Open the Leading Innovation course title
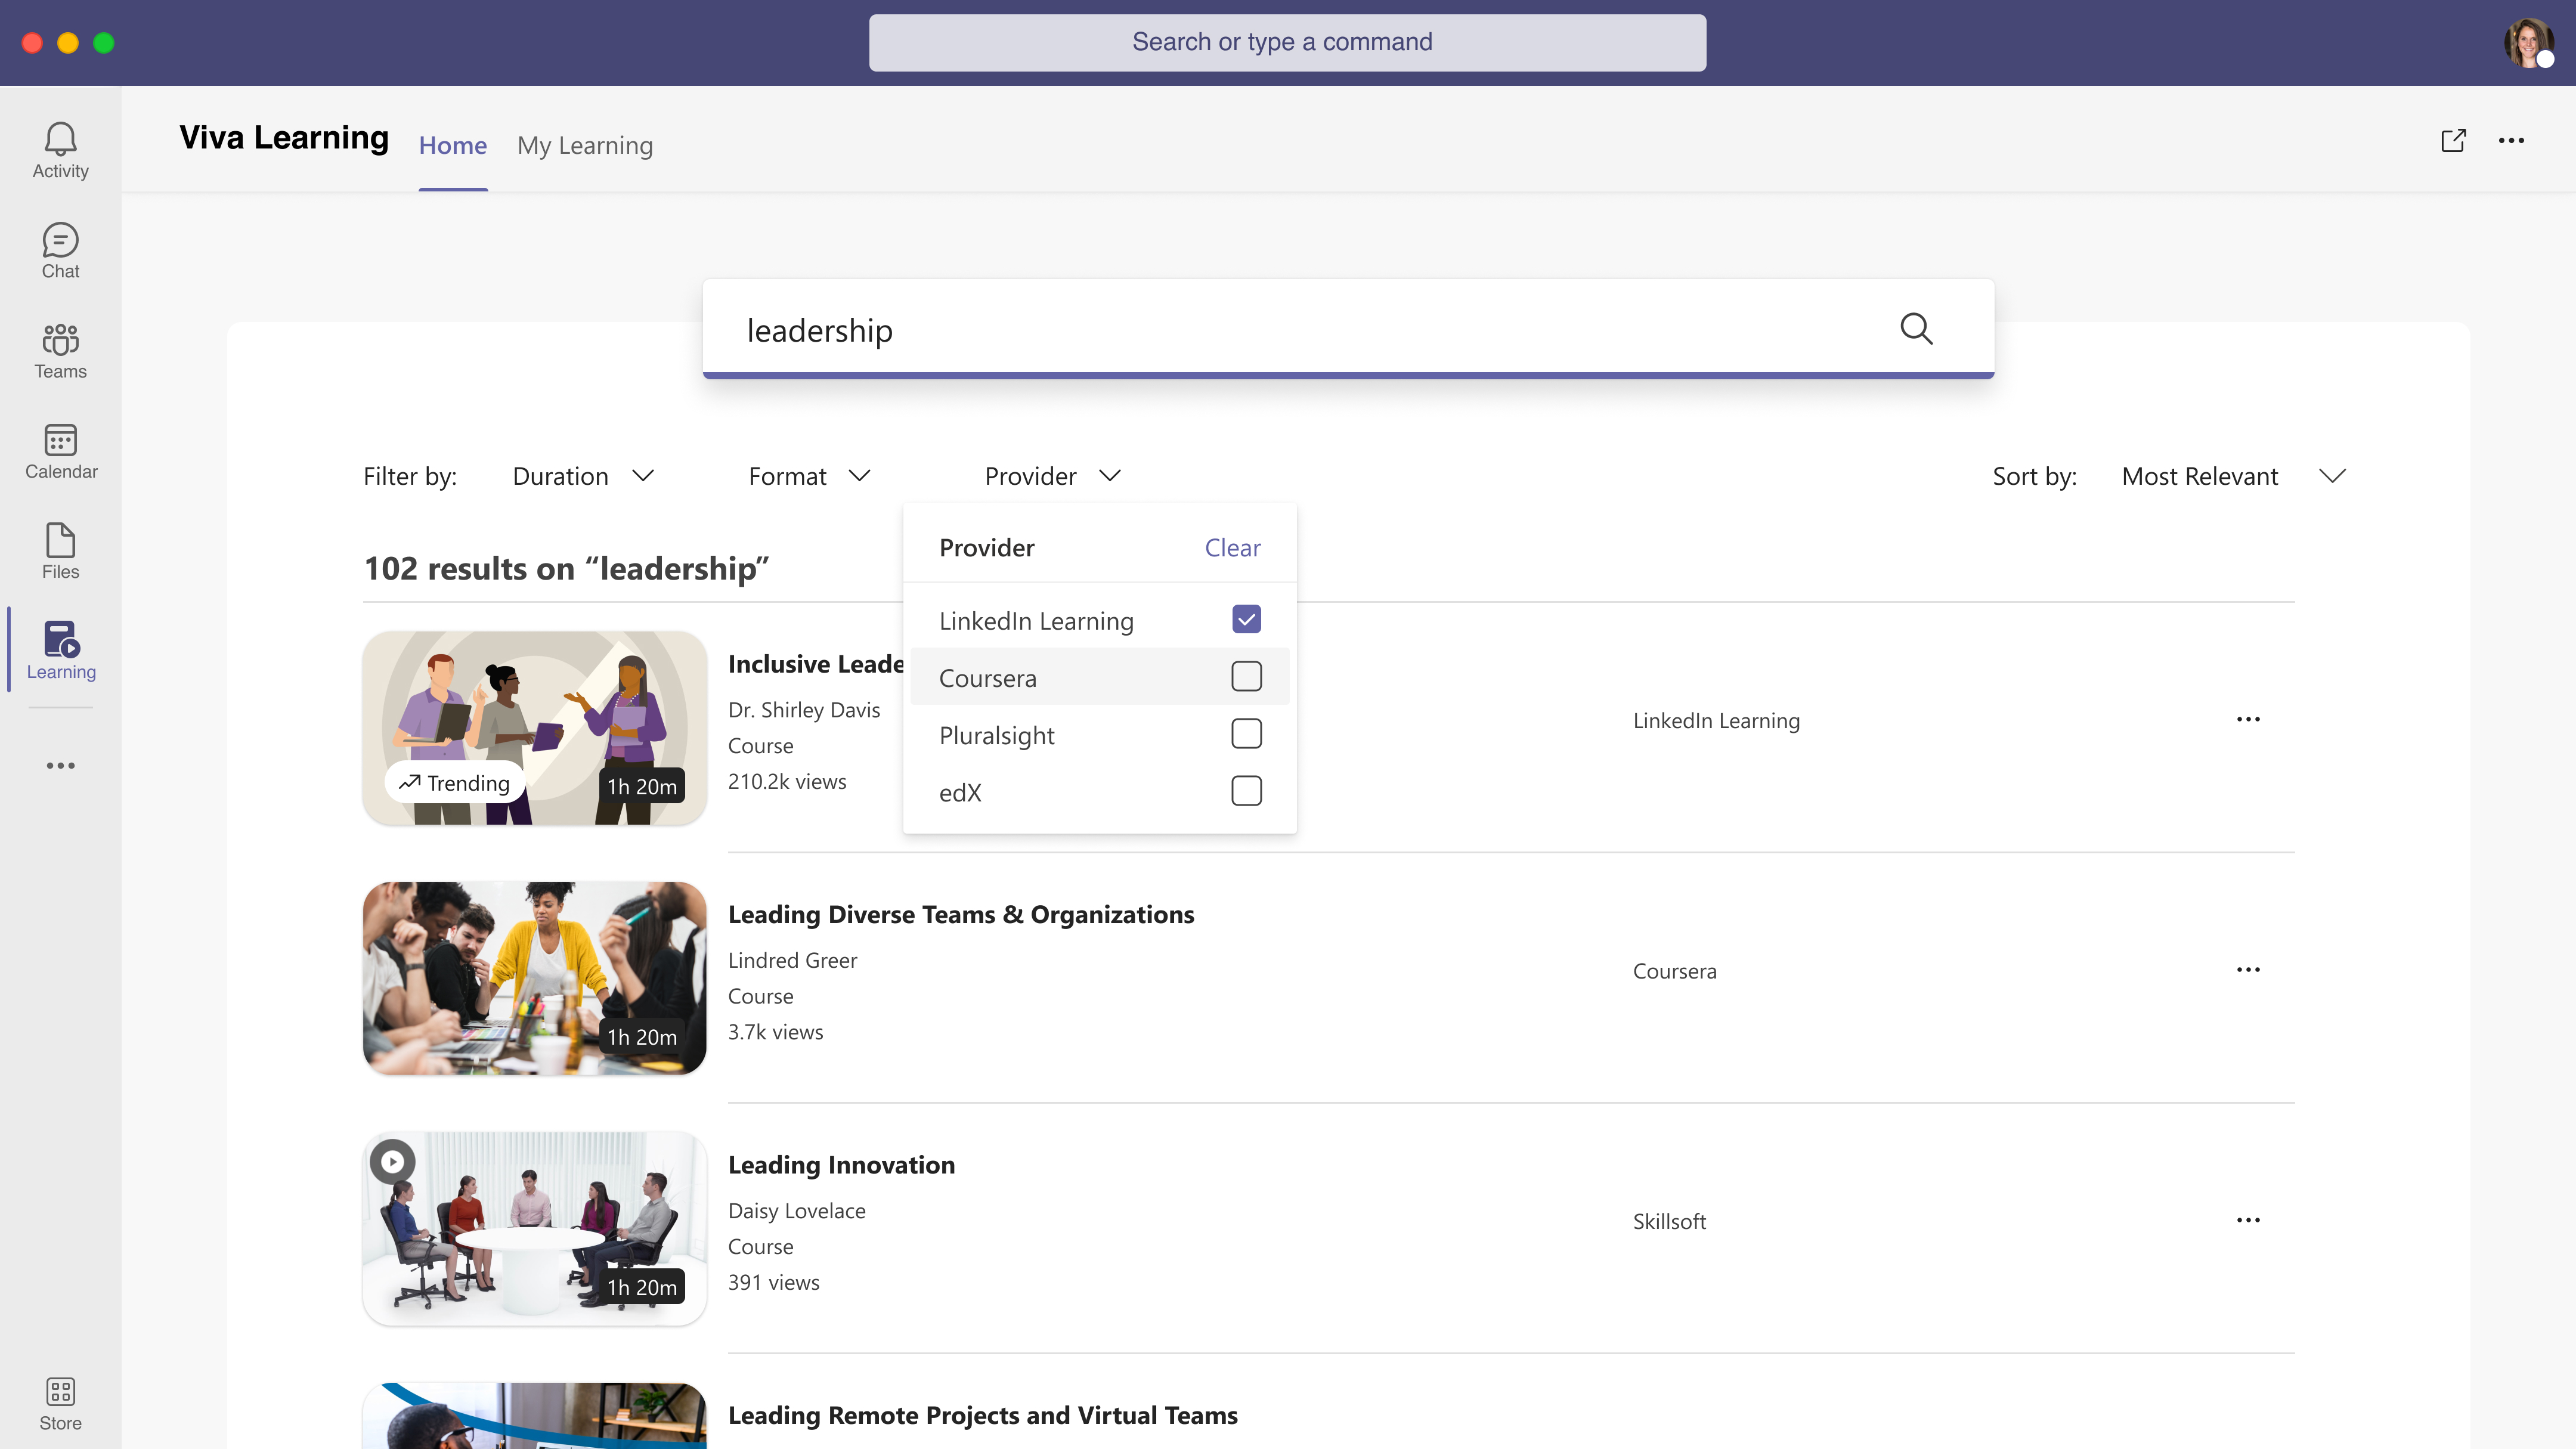This screenshot has height=1449, width=2576. pos(841,1166)
